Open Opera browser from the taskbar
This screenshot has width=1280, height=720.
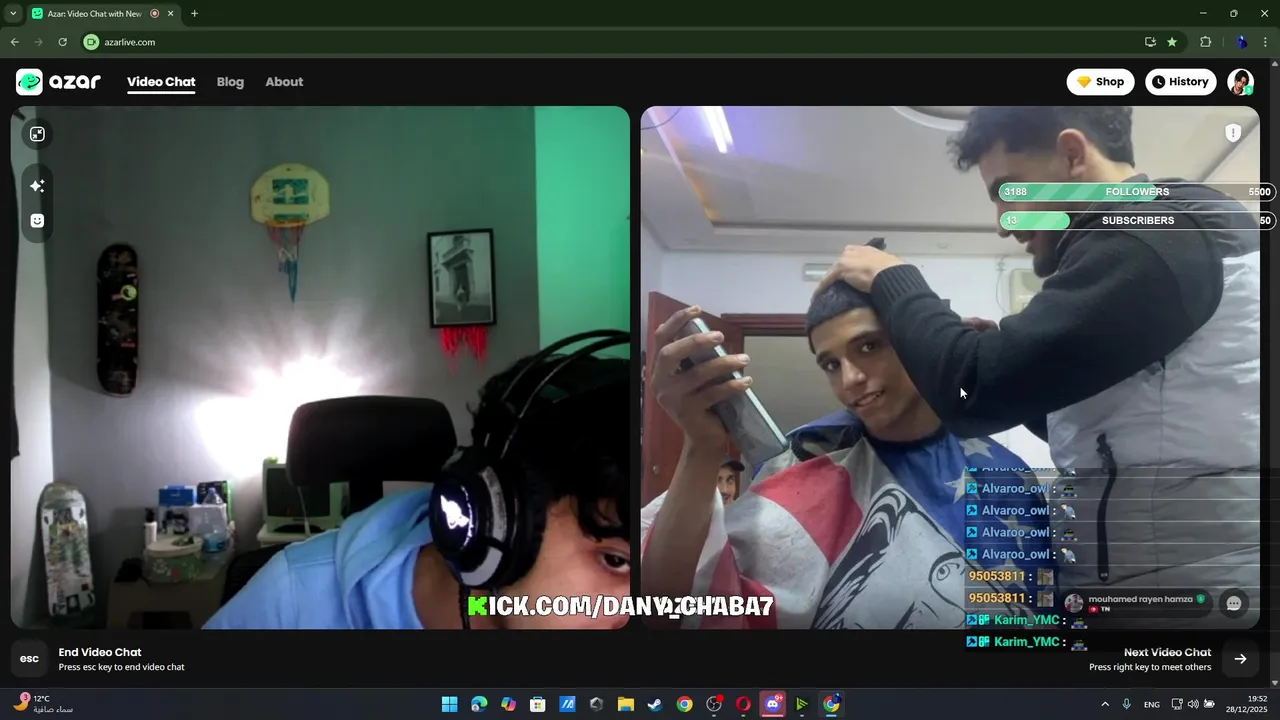coord(743,704)
